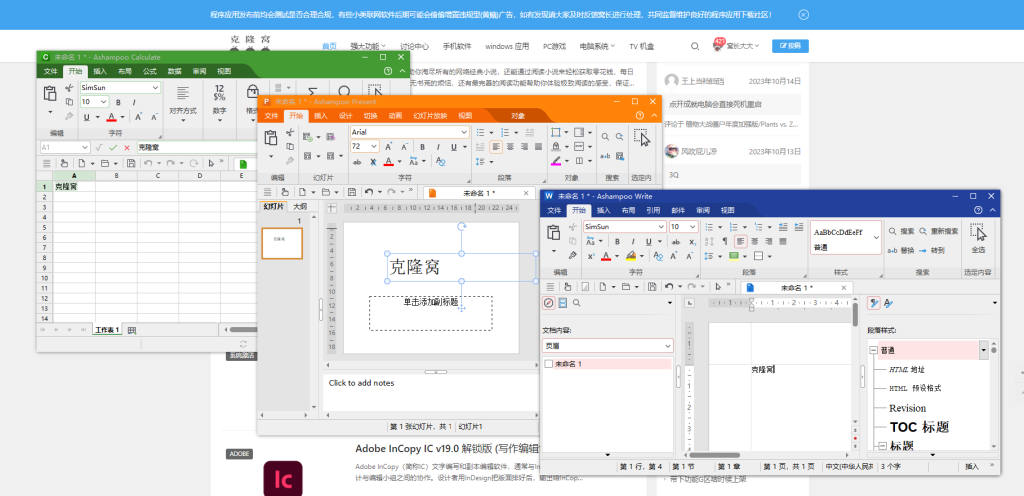Viewport: 1024px width, 496px height.
Task: Click the subscript icon in Write
Action: click(x=692, y=242)
